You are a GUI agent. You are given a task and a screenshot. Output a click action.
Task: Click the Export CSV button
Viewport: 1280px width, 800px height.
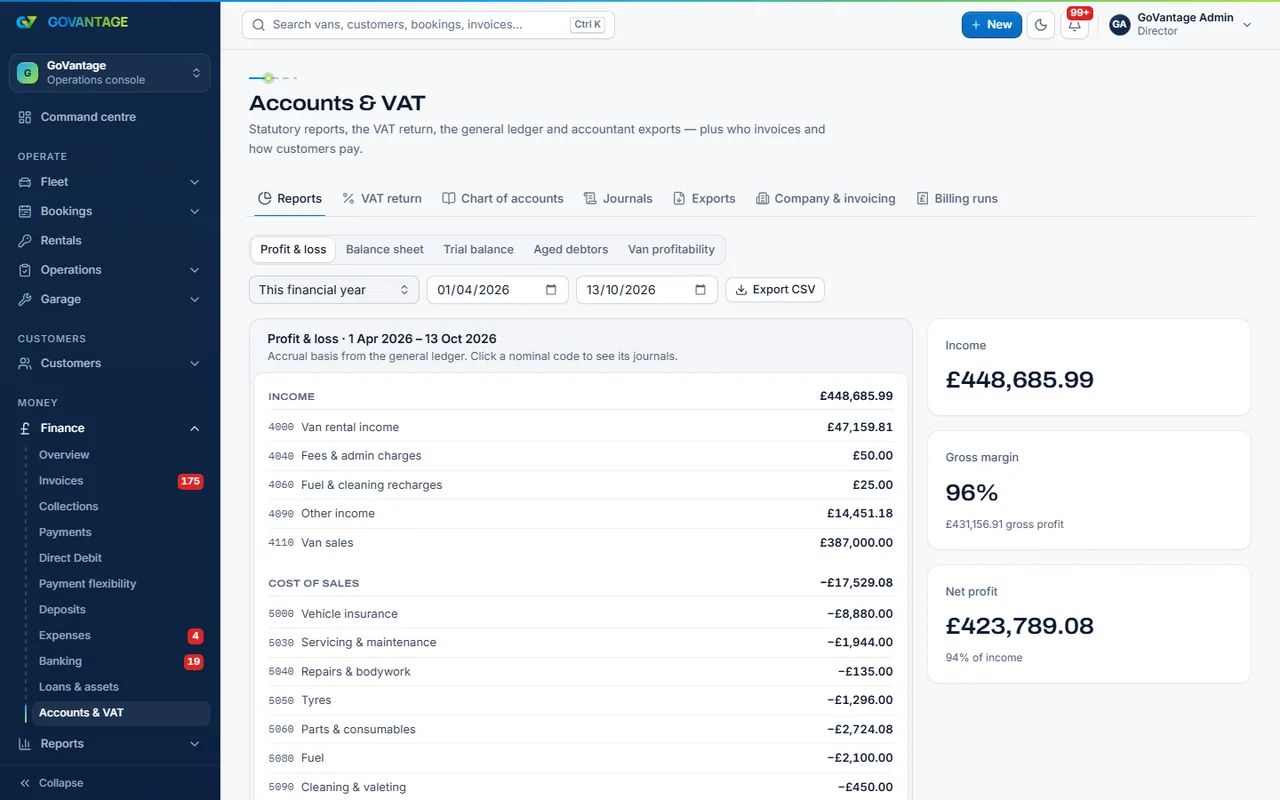[x=775, y=290]
